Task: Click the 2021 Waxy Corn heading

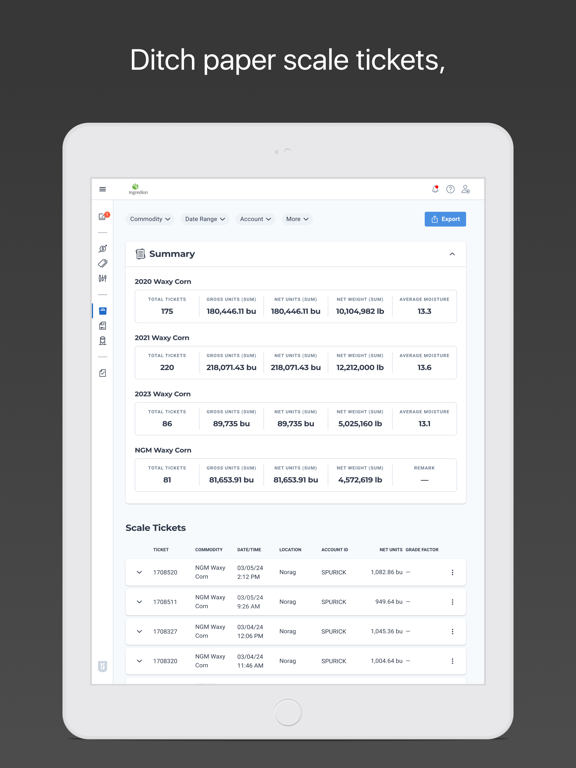Action: tap(162, 338)
